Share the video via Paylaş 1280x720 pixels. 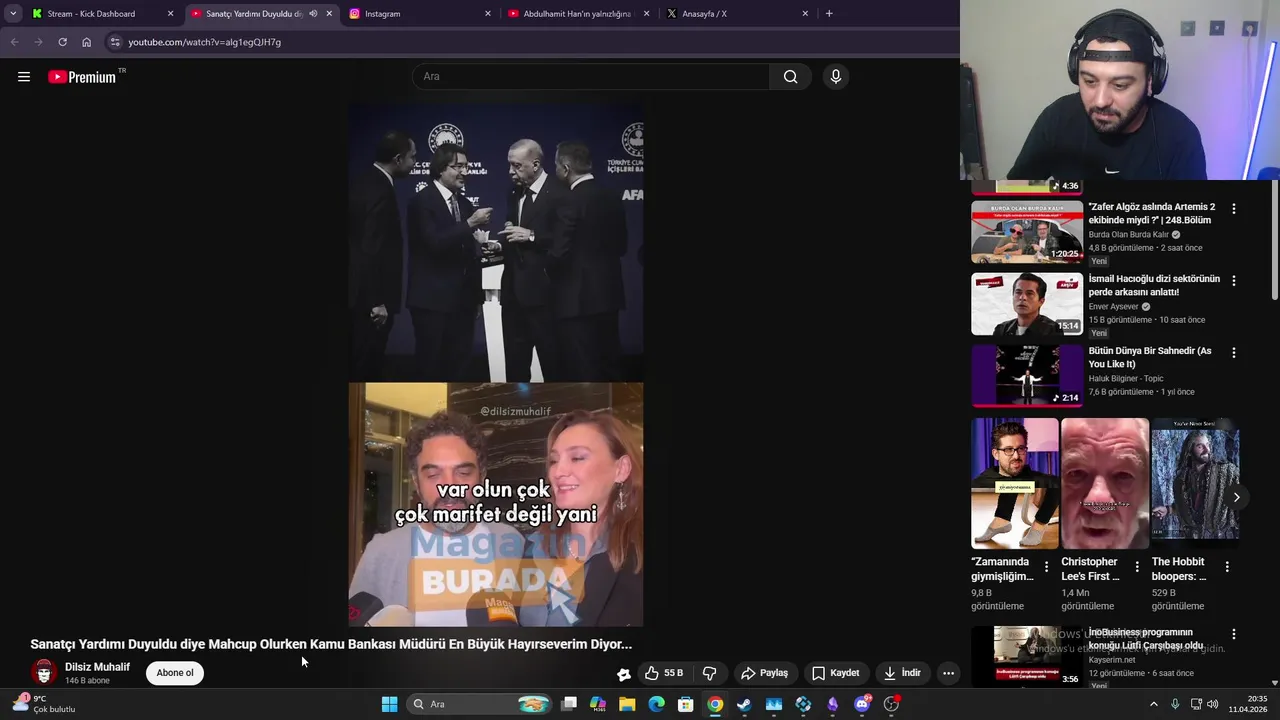tap(764, 673)
